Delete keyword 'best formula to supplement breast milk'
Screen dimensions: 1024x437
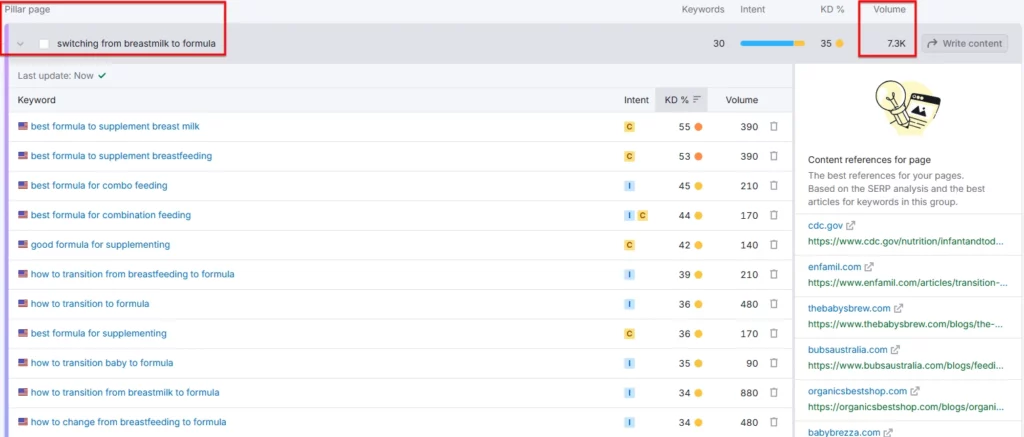pos(774,127)
